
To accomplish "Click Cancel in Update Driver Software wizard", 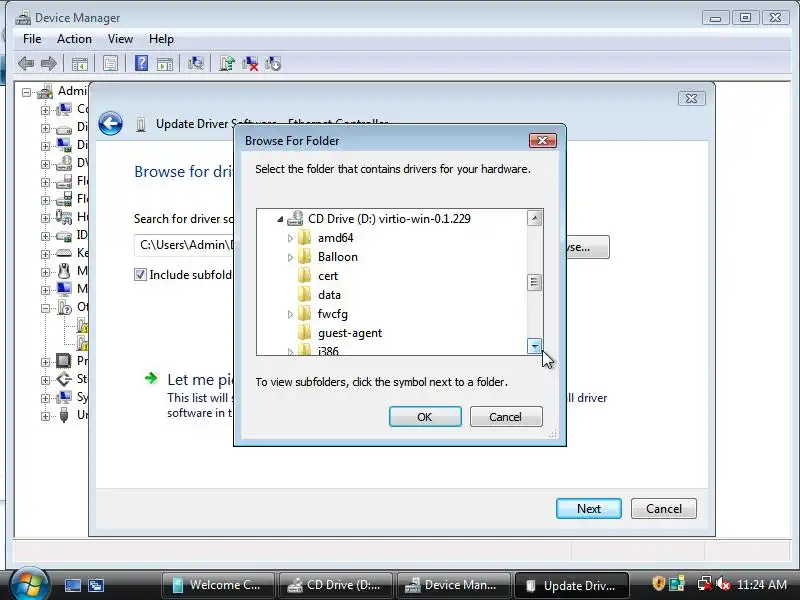I will click(664, 509).
